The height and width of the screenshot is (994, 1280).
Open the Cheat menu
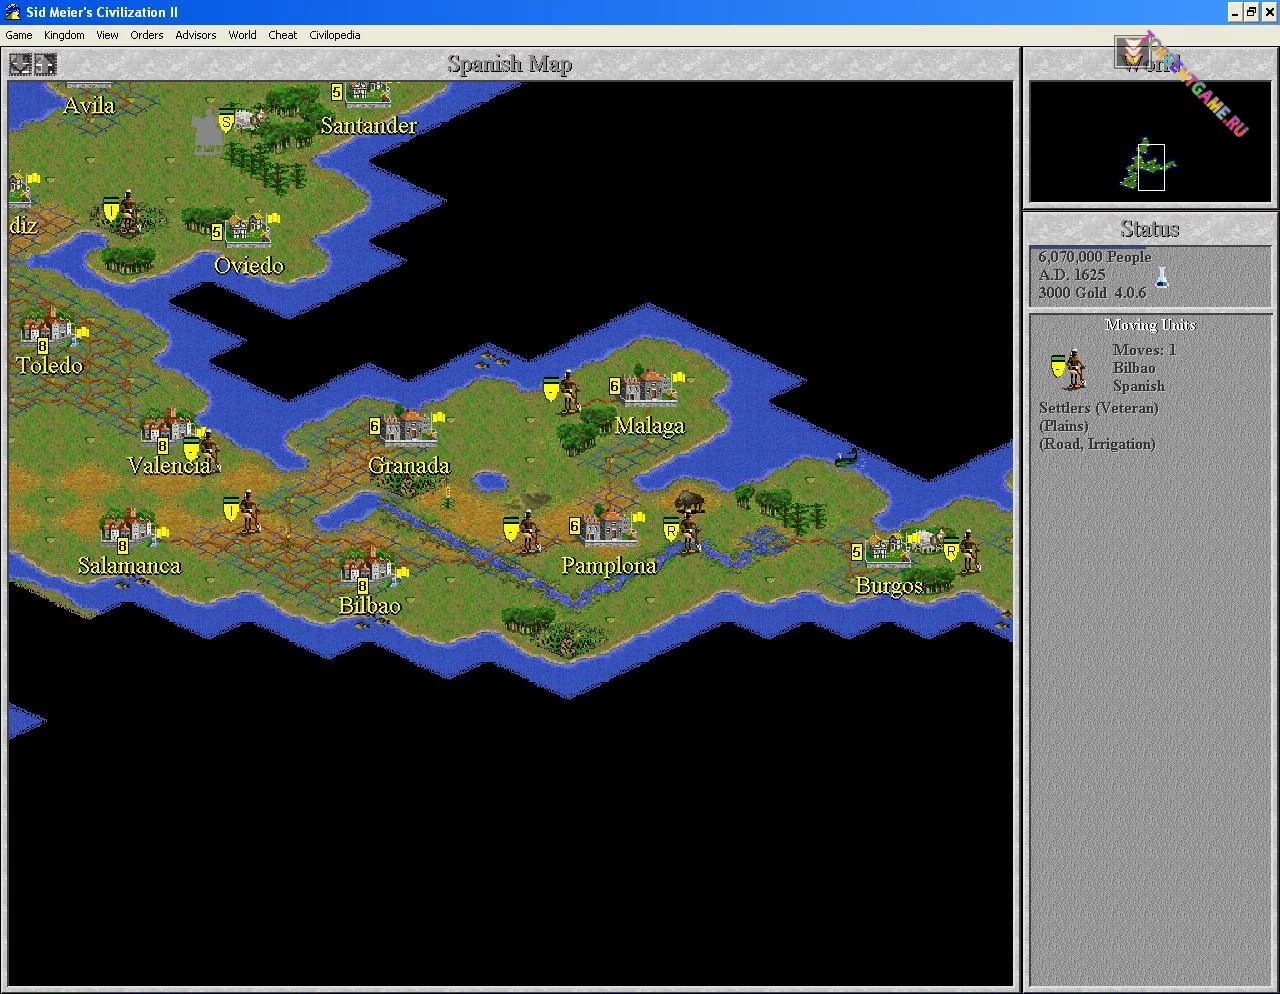click(282, 35)
